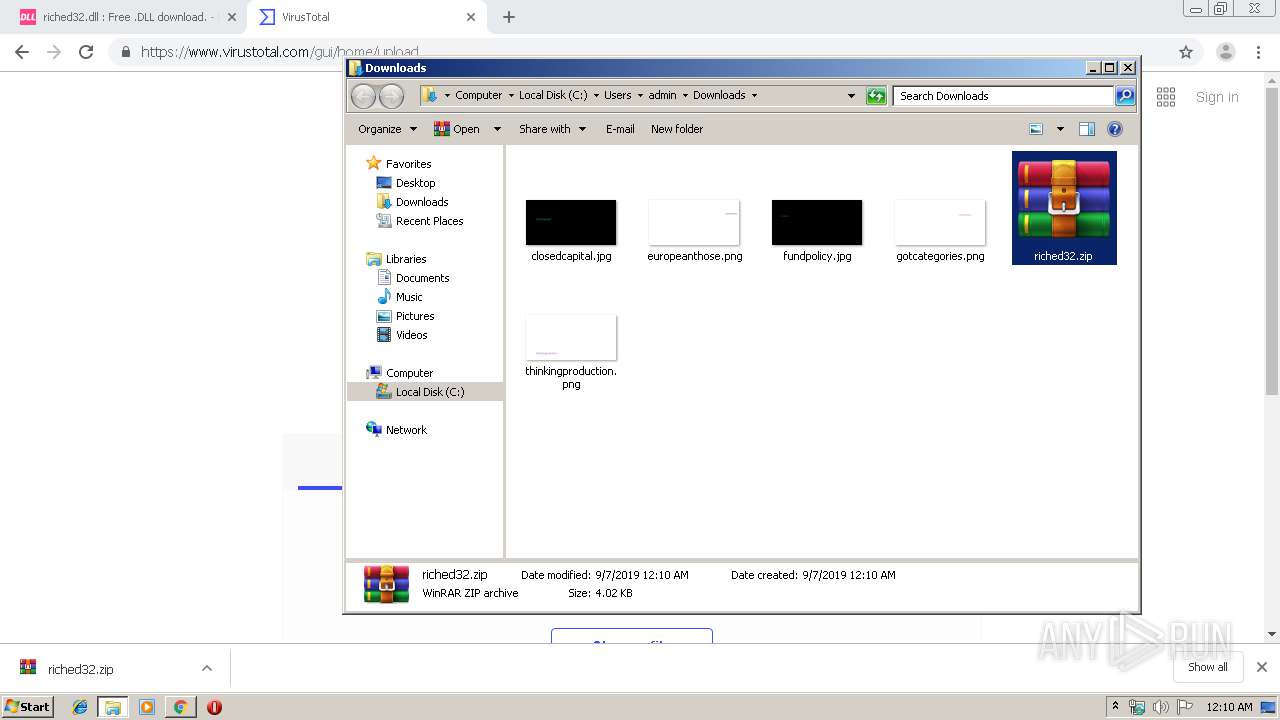The height and width of the screenshot is (720, 1280).
Task: Reload the VirusTotal page
Action: (x=86, y=52)
